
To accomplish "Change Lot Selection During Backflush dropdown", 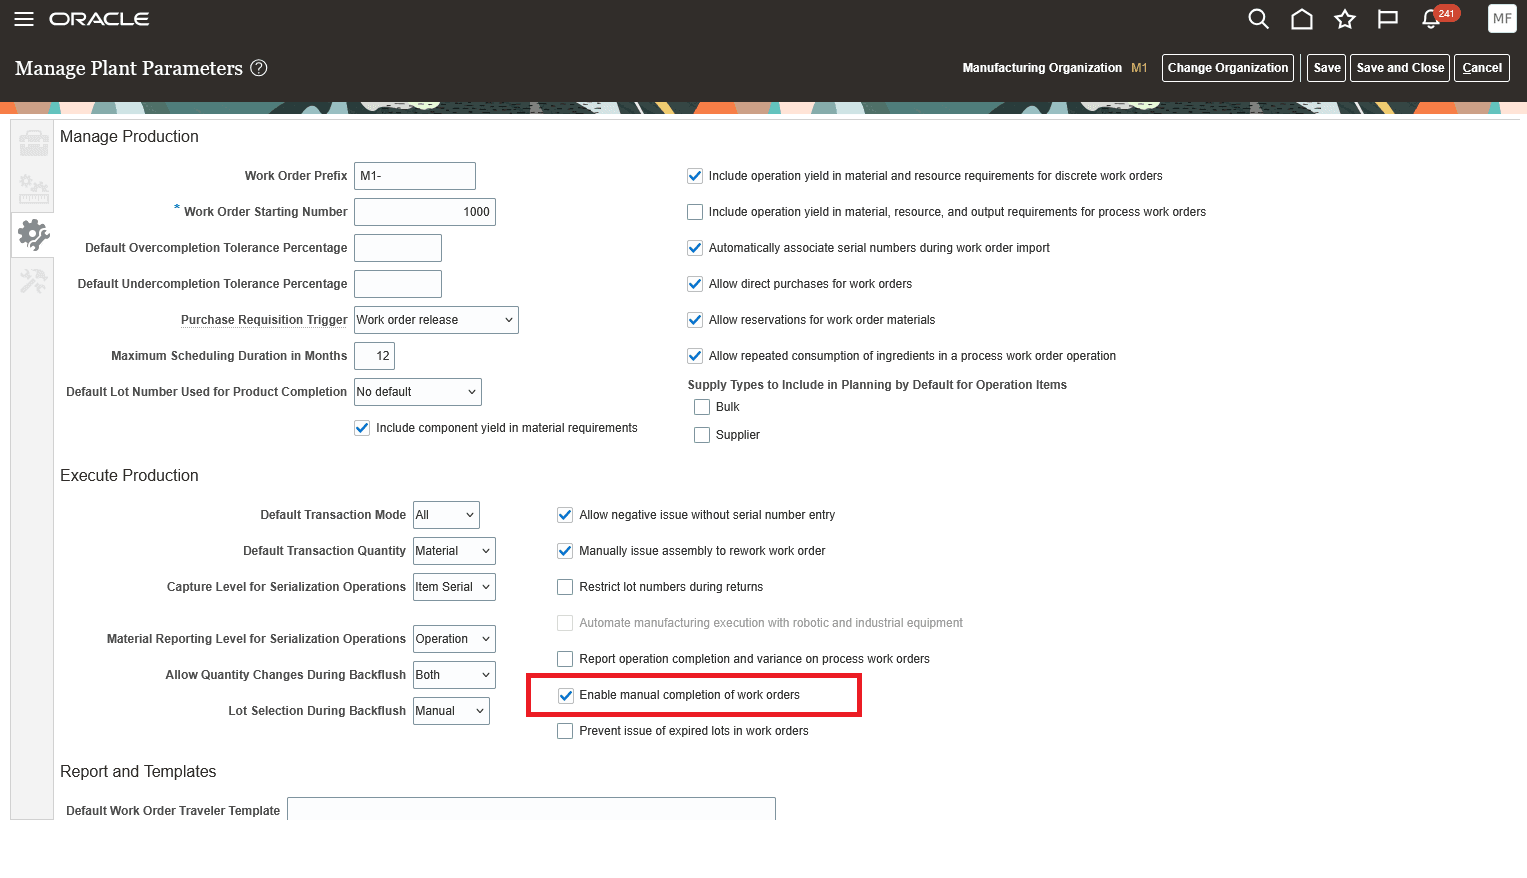I will point(451,710).
